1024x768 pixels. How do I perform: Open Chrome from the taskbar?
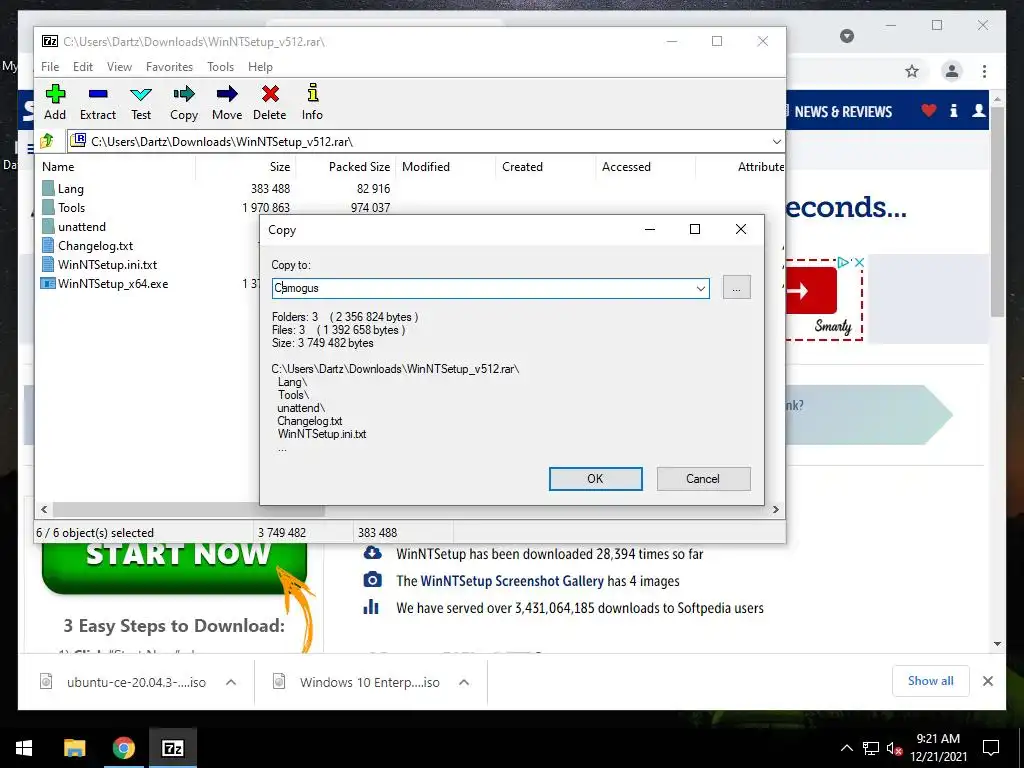(x=123, y=748)
